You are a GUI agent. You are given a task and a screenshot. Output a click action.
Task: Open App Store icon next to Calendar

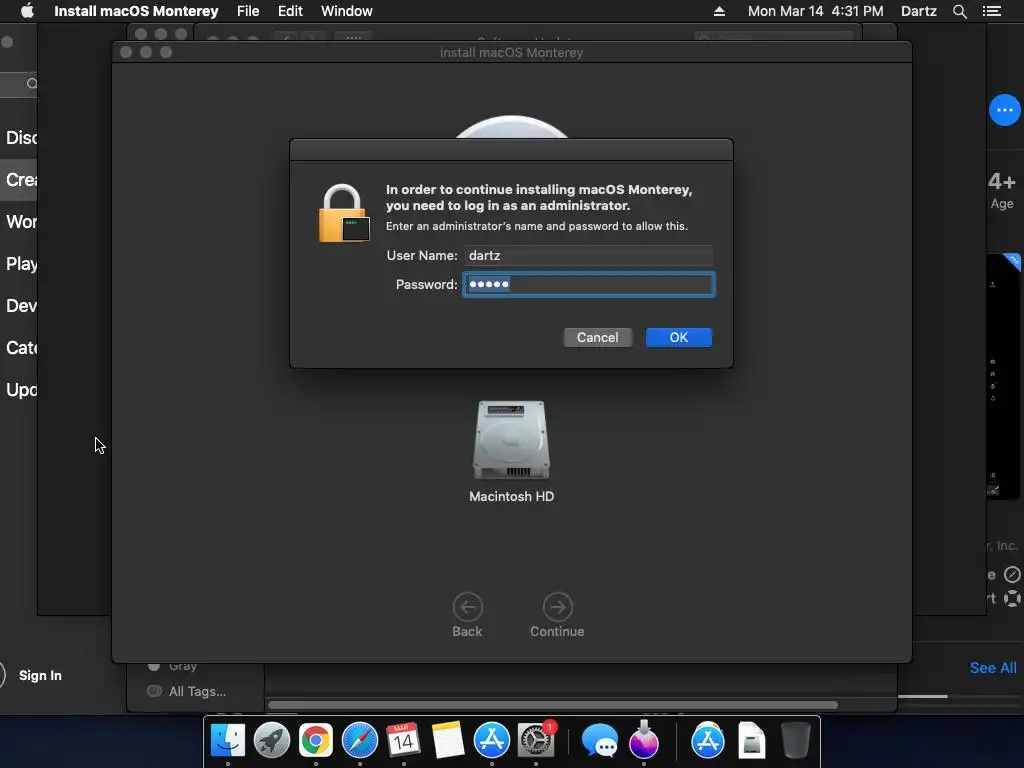click(x=491, y=741)
